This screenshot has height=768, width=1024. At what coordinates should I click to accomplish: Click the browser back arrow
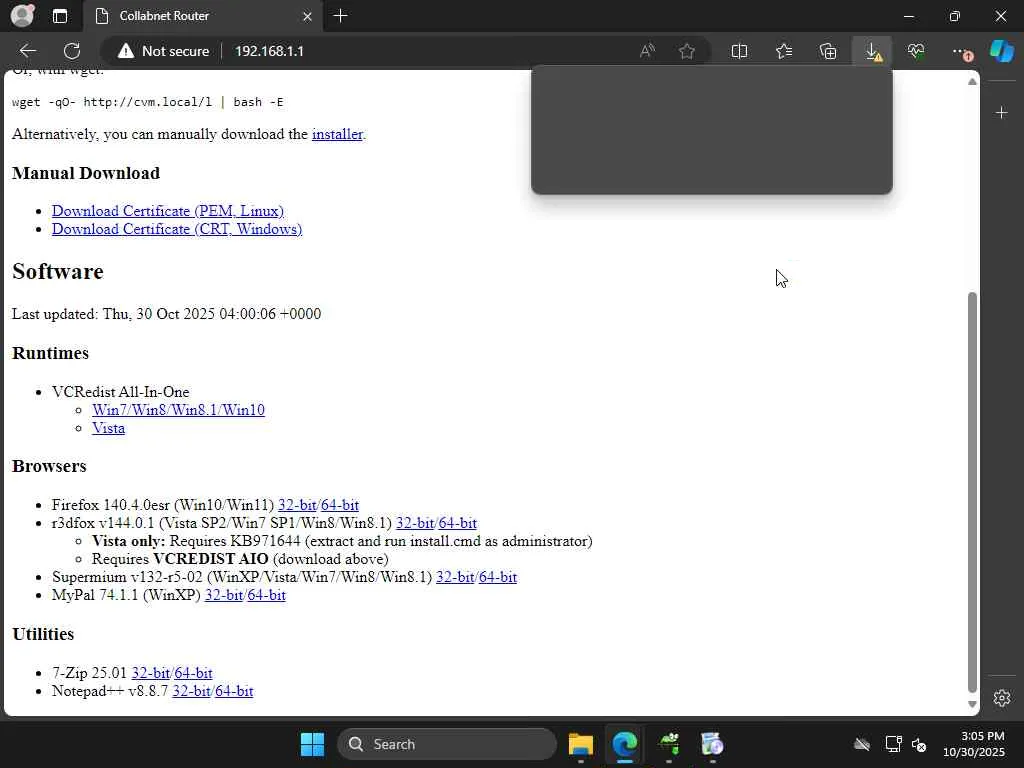tap(27, 51)
